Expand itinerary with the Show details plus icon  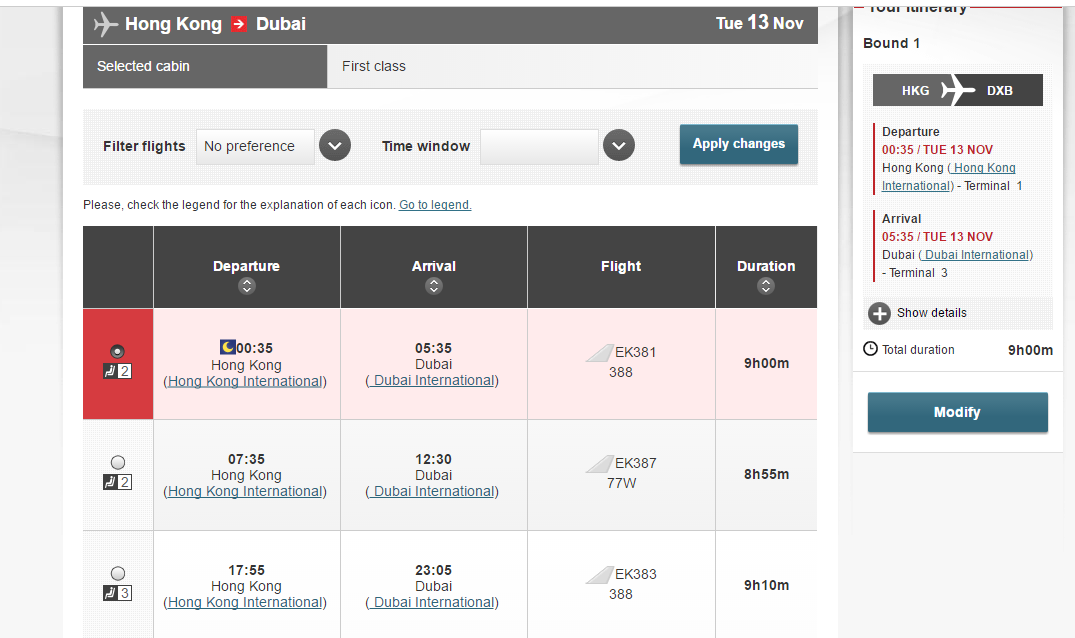pyautogui.click(x=879, y=313)
